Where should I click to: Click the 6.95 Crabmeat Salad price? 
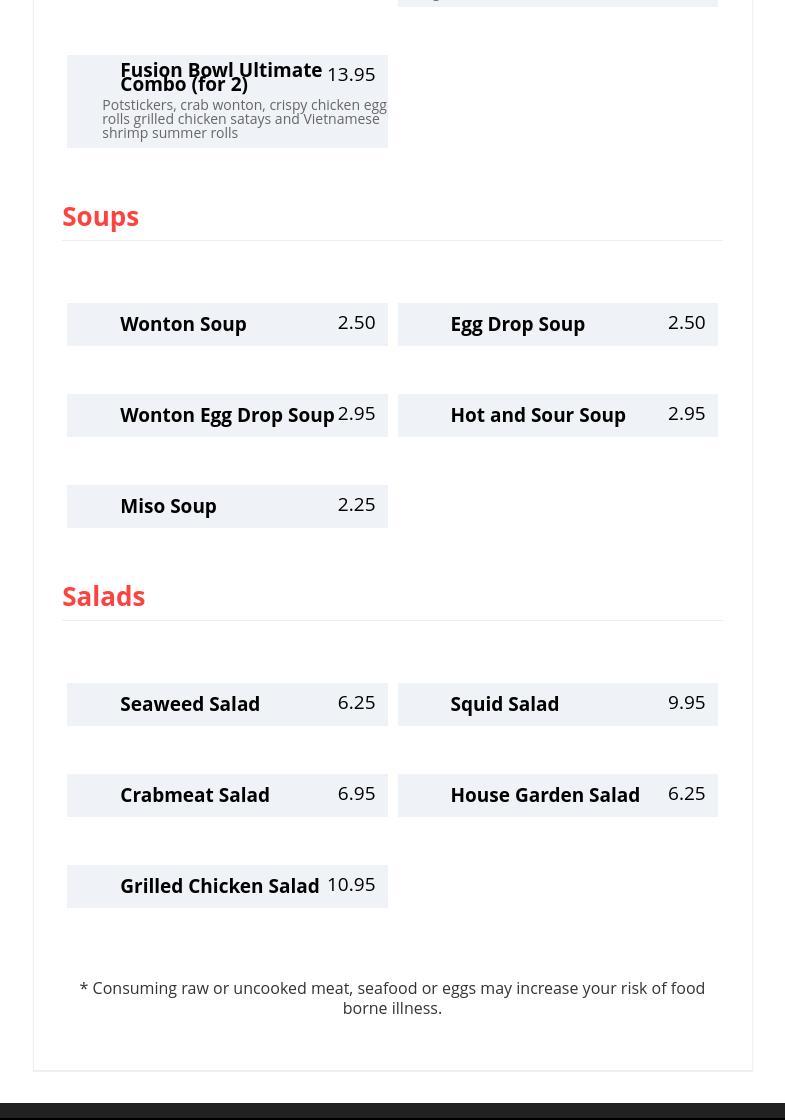tap(356, 794)
